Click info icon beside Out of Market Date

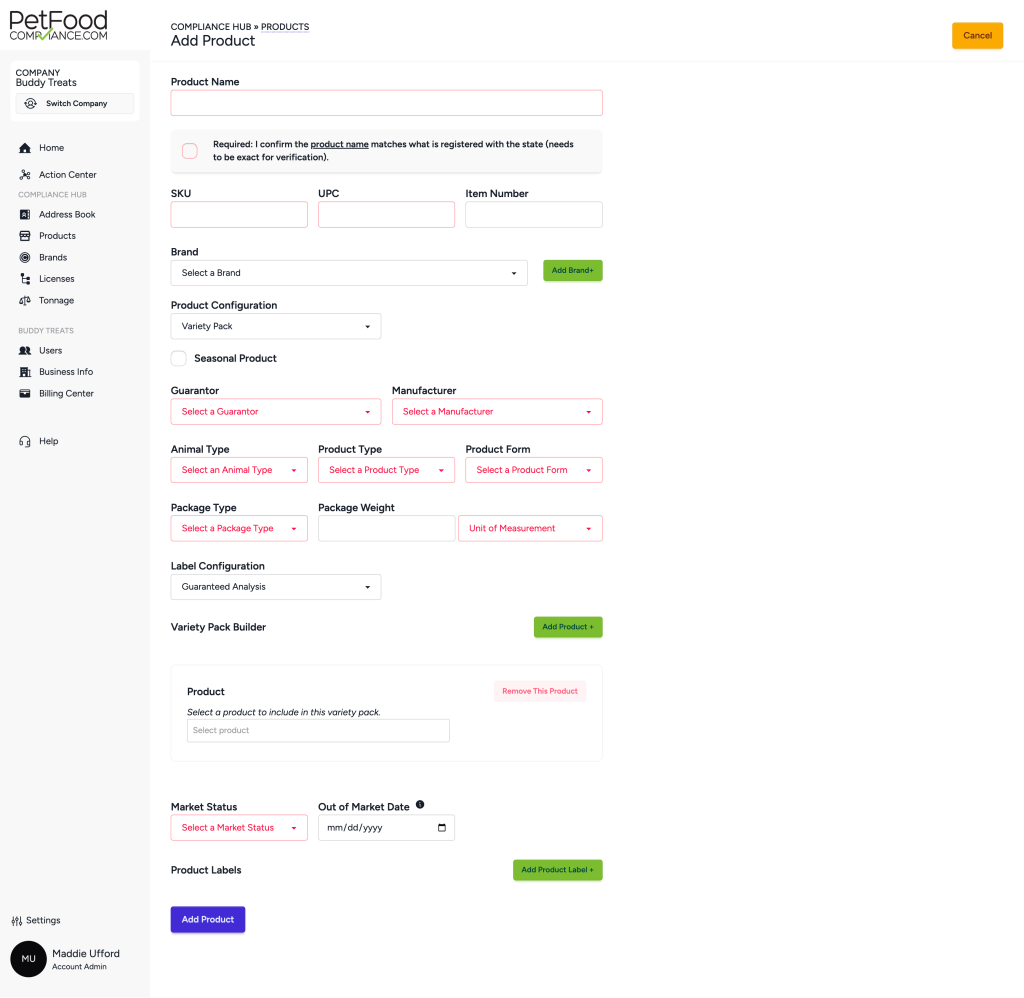pos(420,805)
